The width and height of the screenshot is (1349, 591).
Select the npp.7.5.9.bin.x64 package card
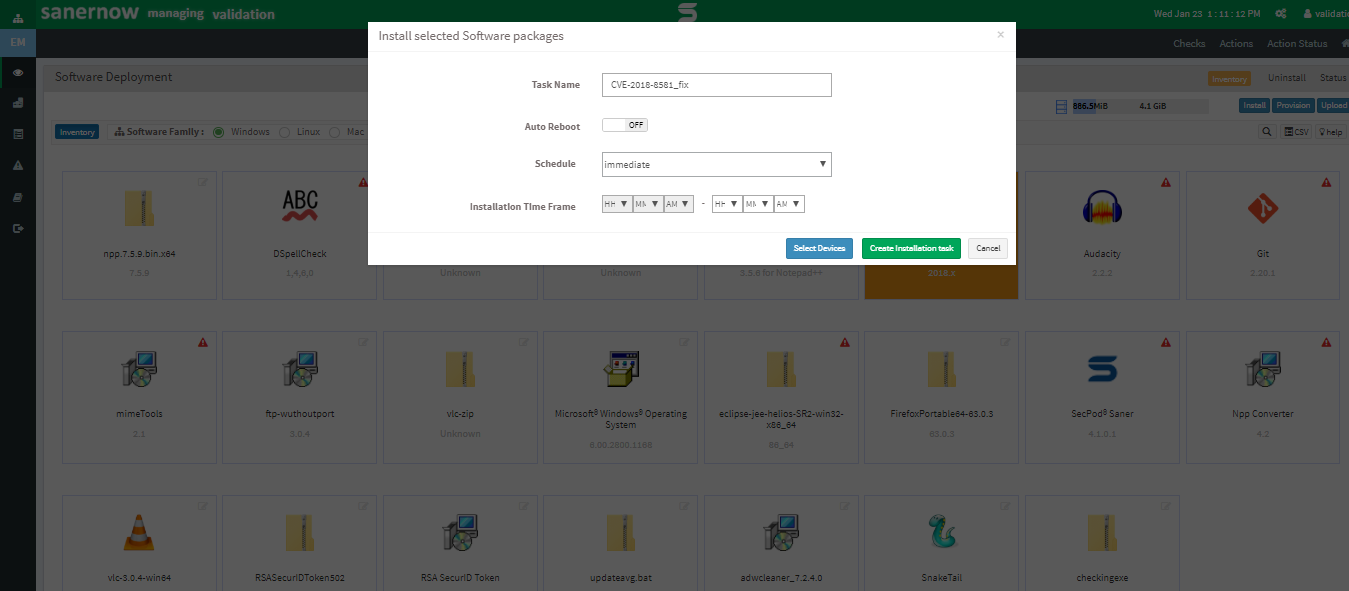(x=139, y=235)
